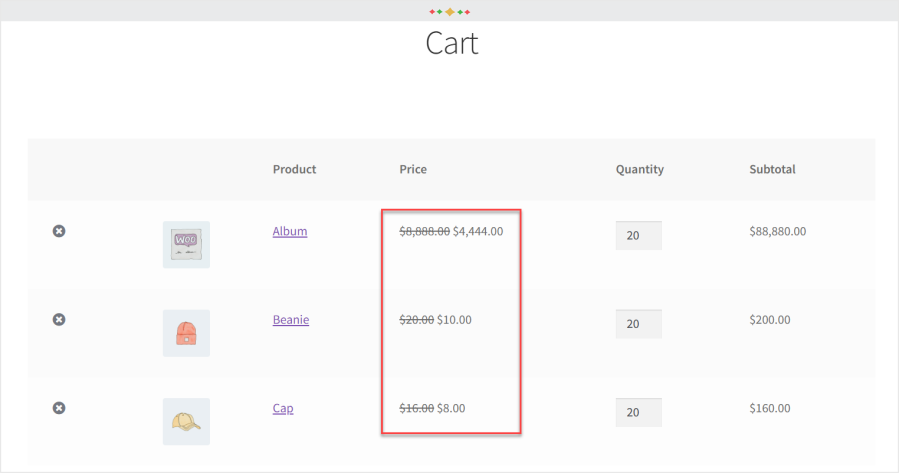
Task: Click the Product column header
Action: click(x=294, y=169)
